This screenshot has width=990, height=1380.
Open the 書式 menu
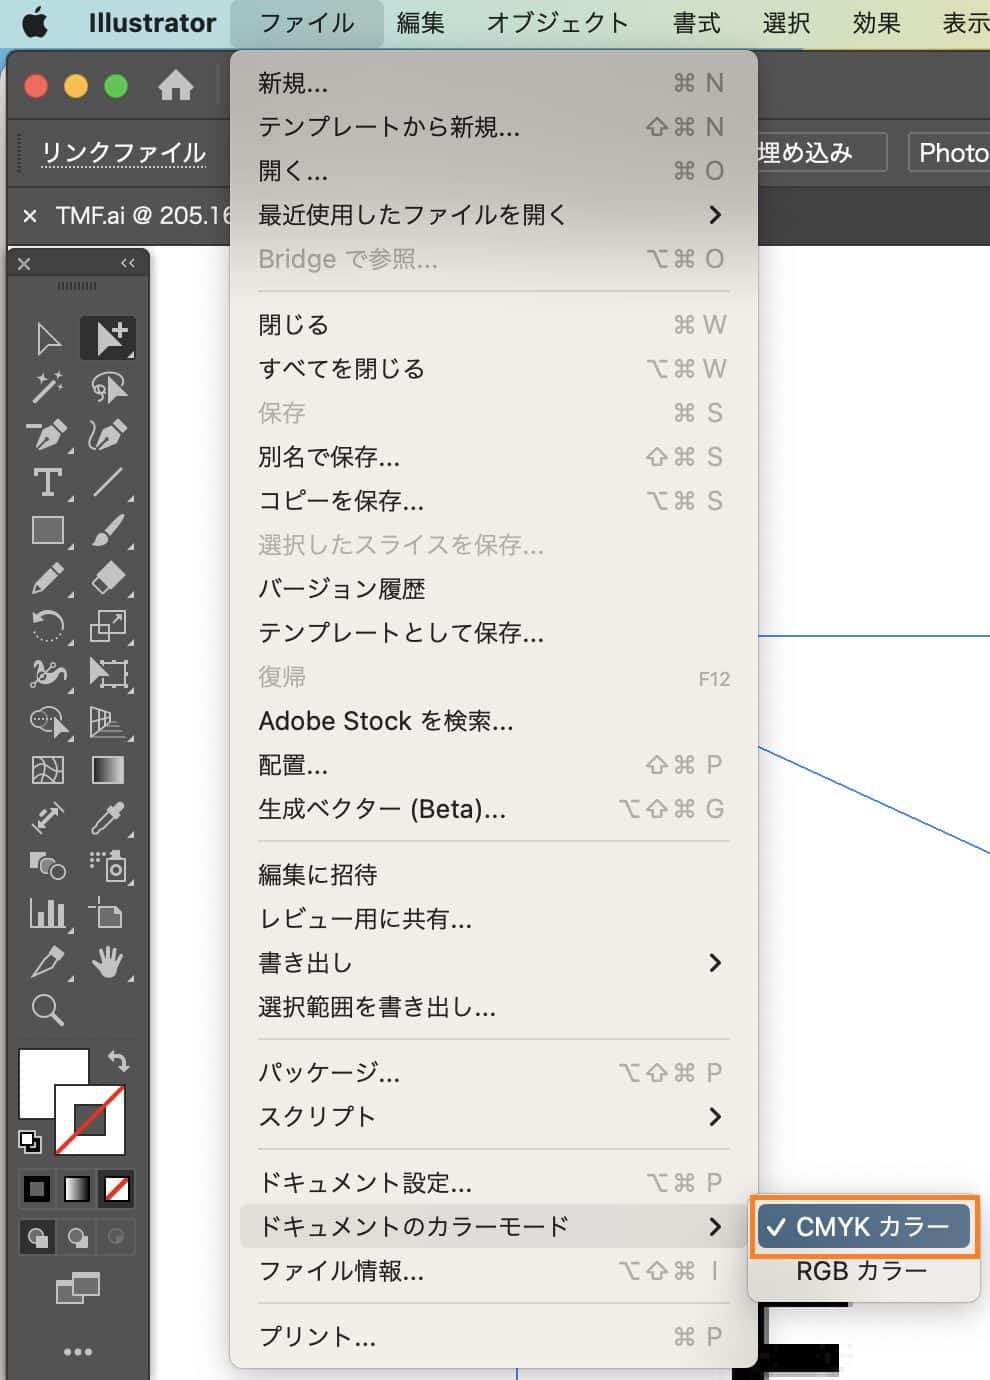(697, 23)
